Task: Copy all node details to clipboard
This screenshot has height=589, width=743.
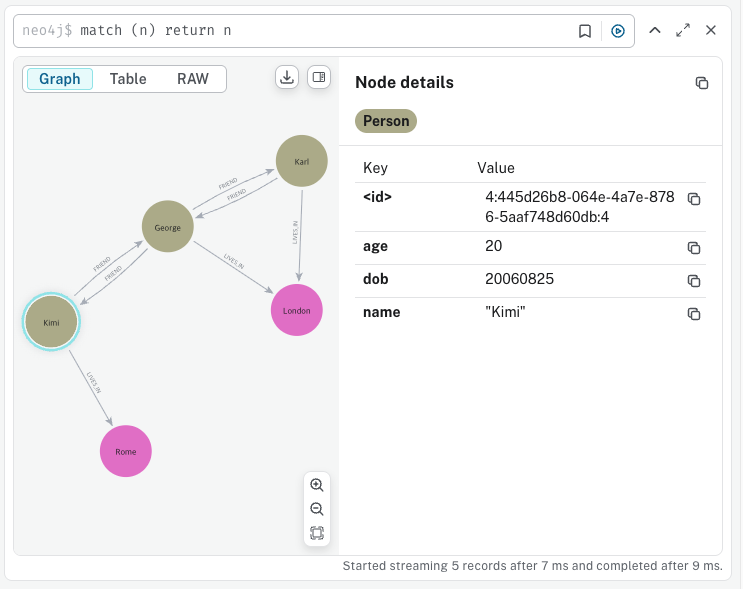Action: 702,83
